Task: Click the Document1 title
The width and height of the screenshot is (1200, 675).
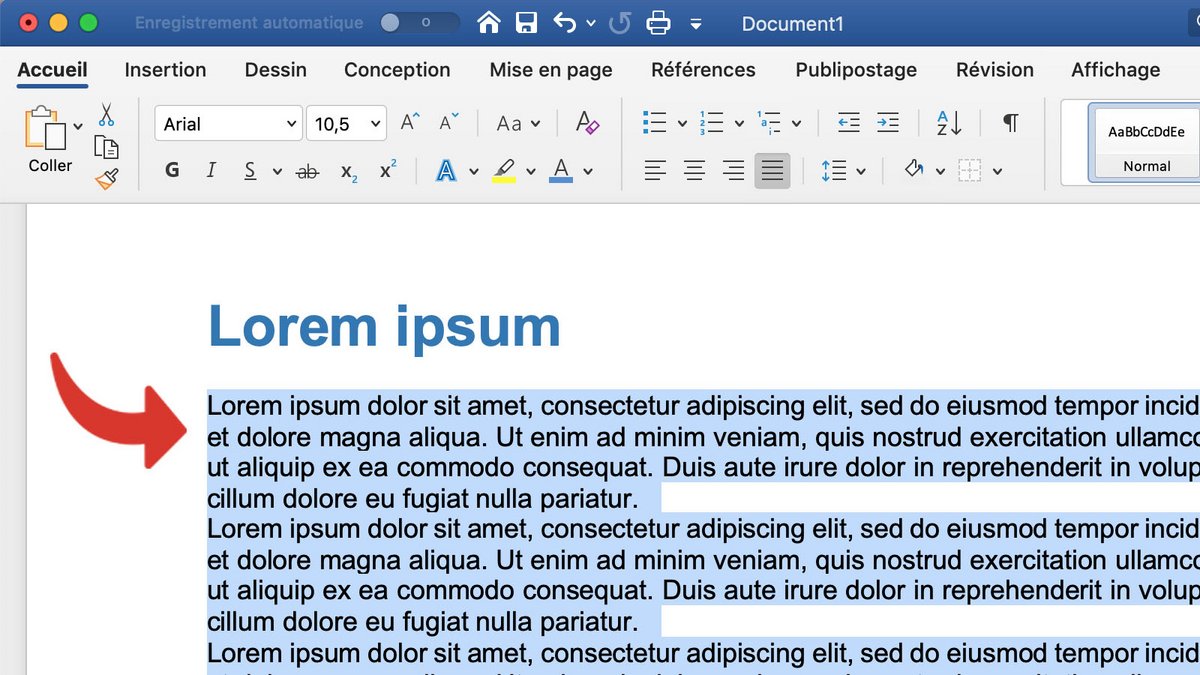Action: [793, 23]
